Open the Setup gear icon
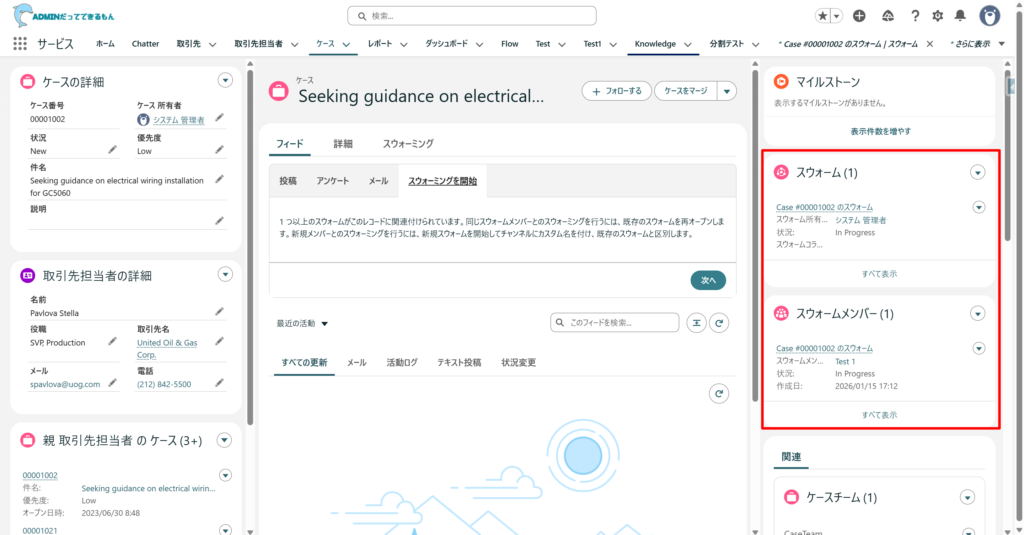 937,16
